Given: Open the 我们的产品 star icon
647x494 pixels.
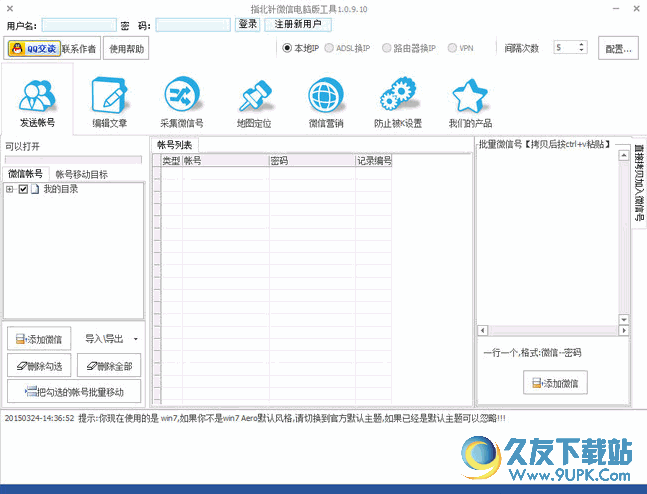Looking at the screenshot, I should click(x=470, y=96).
